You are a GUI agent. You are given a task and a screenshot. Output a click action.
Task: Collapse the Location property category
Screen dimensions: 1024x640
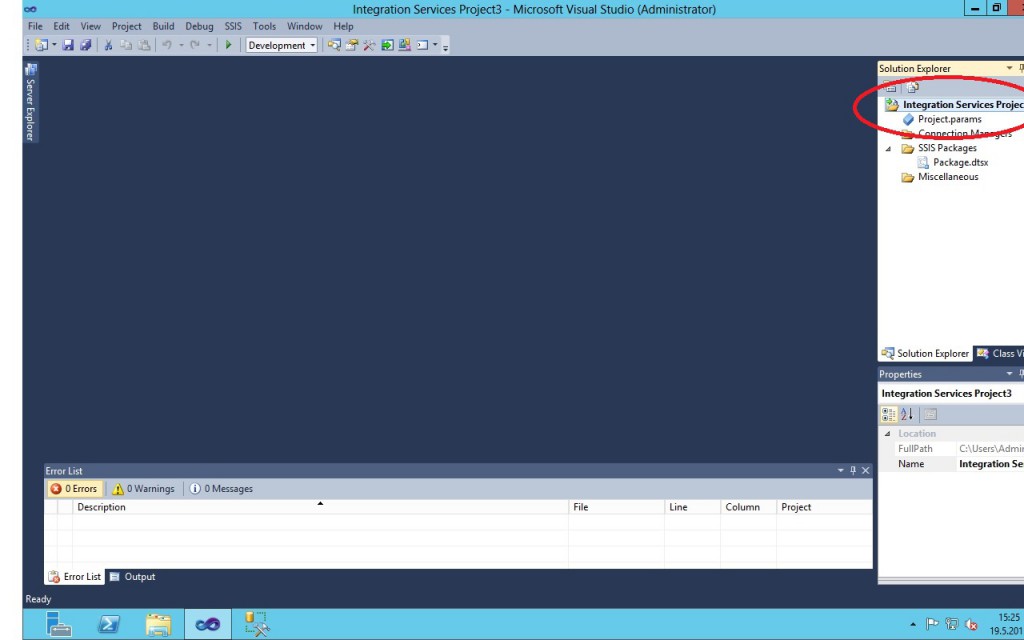888,434
